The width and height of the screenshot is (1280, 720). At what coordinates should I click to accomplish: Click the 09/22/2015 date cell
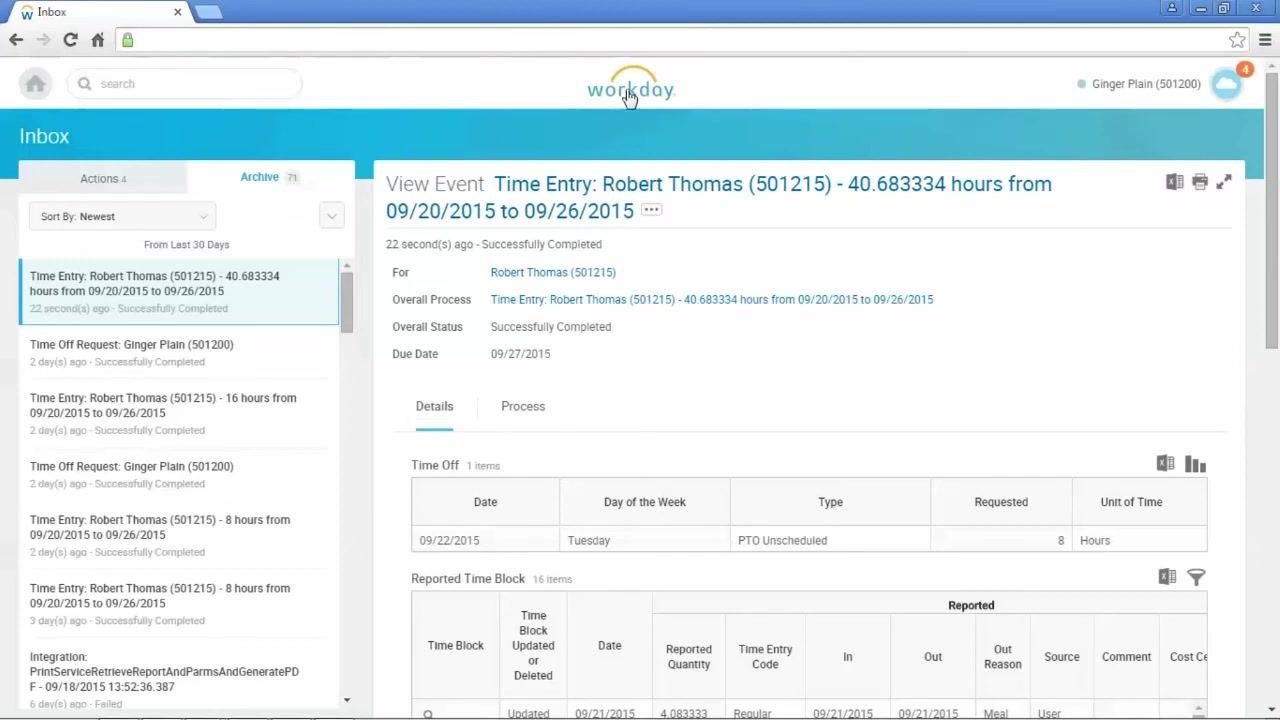pos(485,540)
